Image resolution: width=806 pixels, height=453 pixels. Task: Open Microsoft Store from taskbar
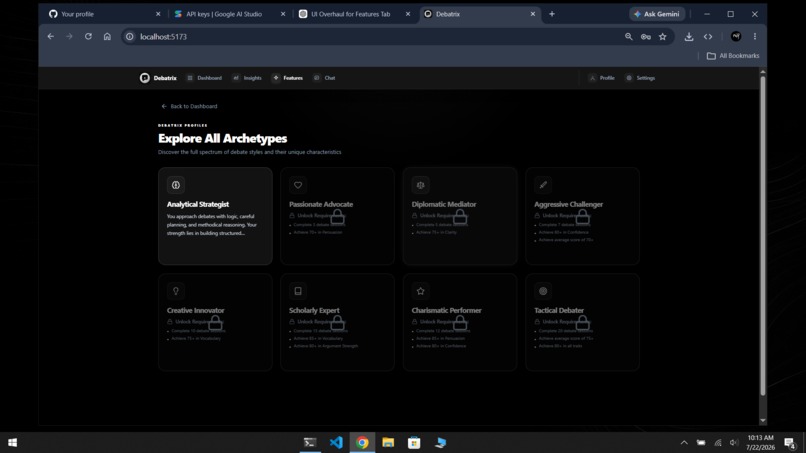coord(414,443)
